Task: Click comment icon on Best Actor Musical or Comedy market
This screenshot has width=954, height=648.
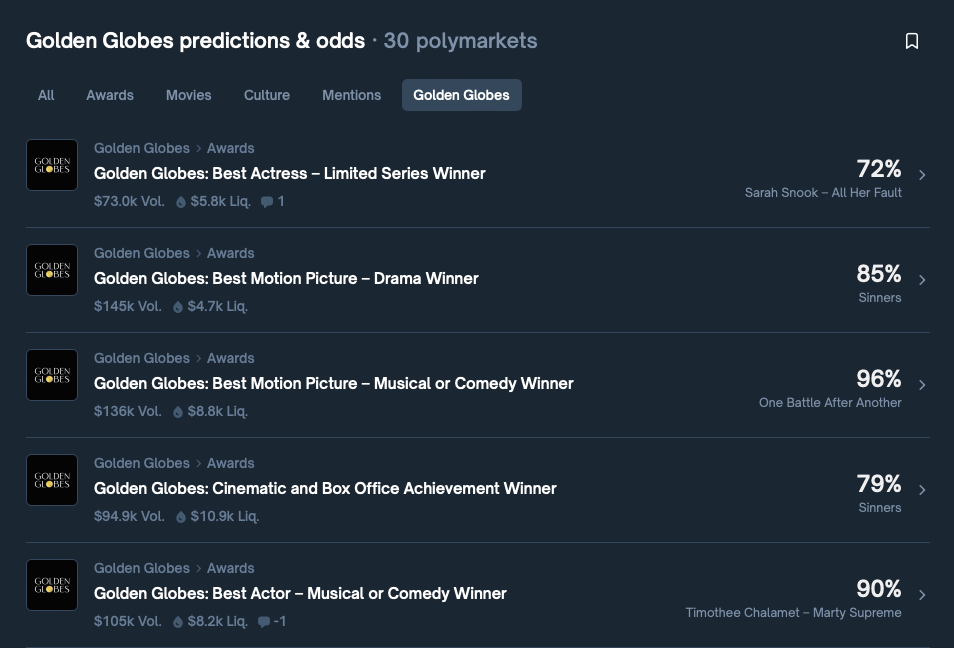Action: click(x=264, y=622)
